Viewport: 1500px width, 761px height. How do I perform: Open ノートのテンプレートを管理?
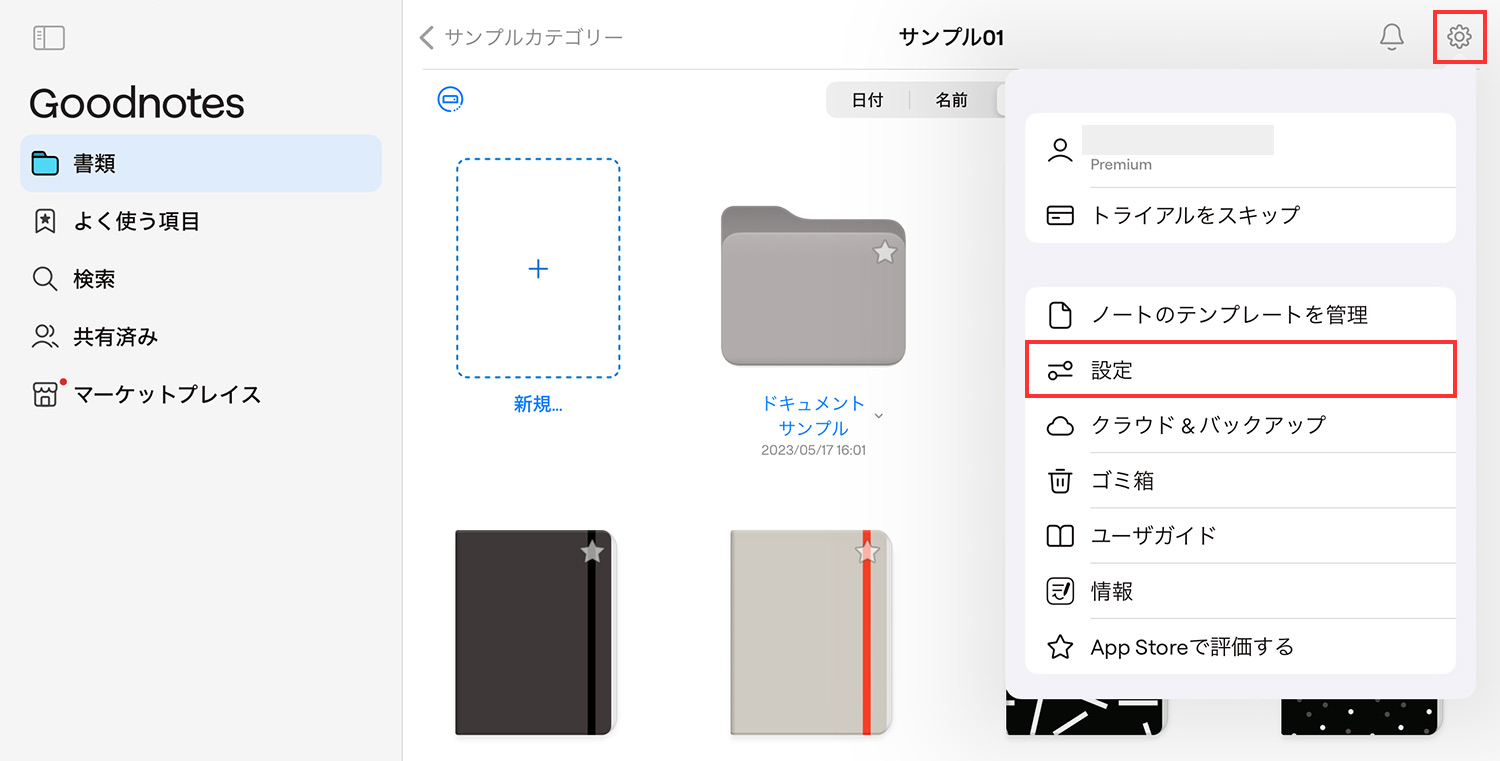(x=1240, y=315)
